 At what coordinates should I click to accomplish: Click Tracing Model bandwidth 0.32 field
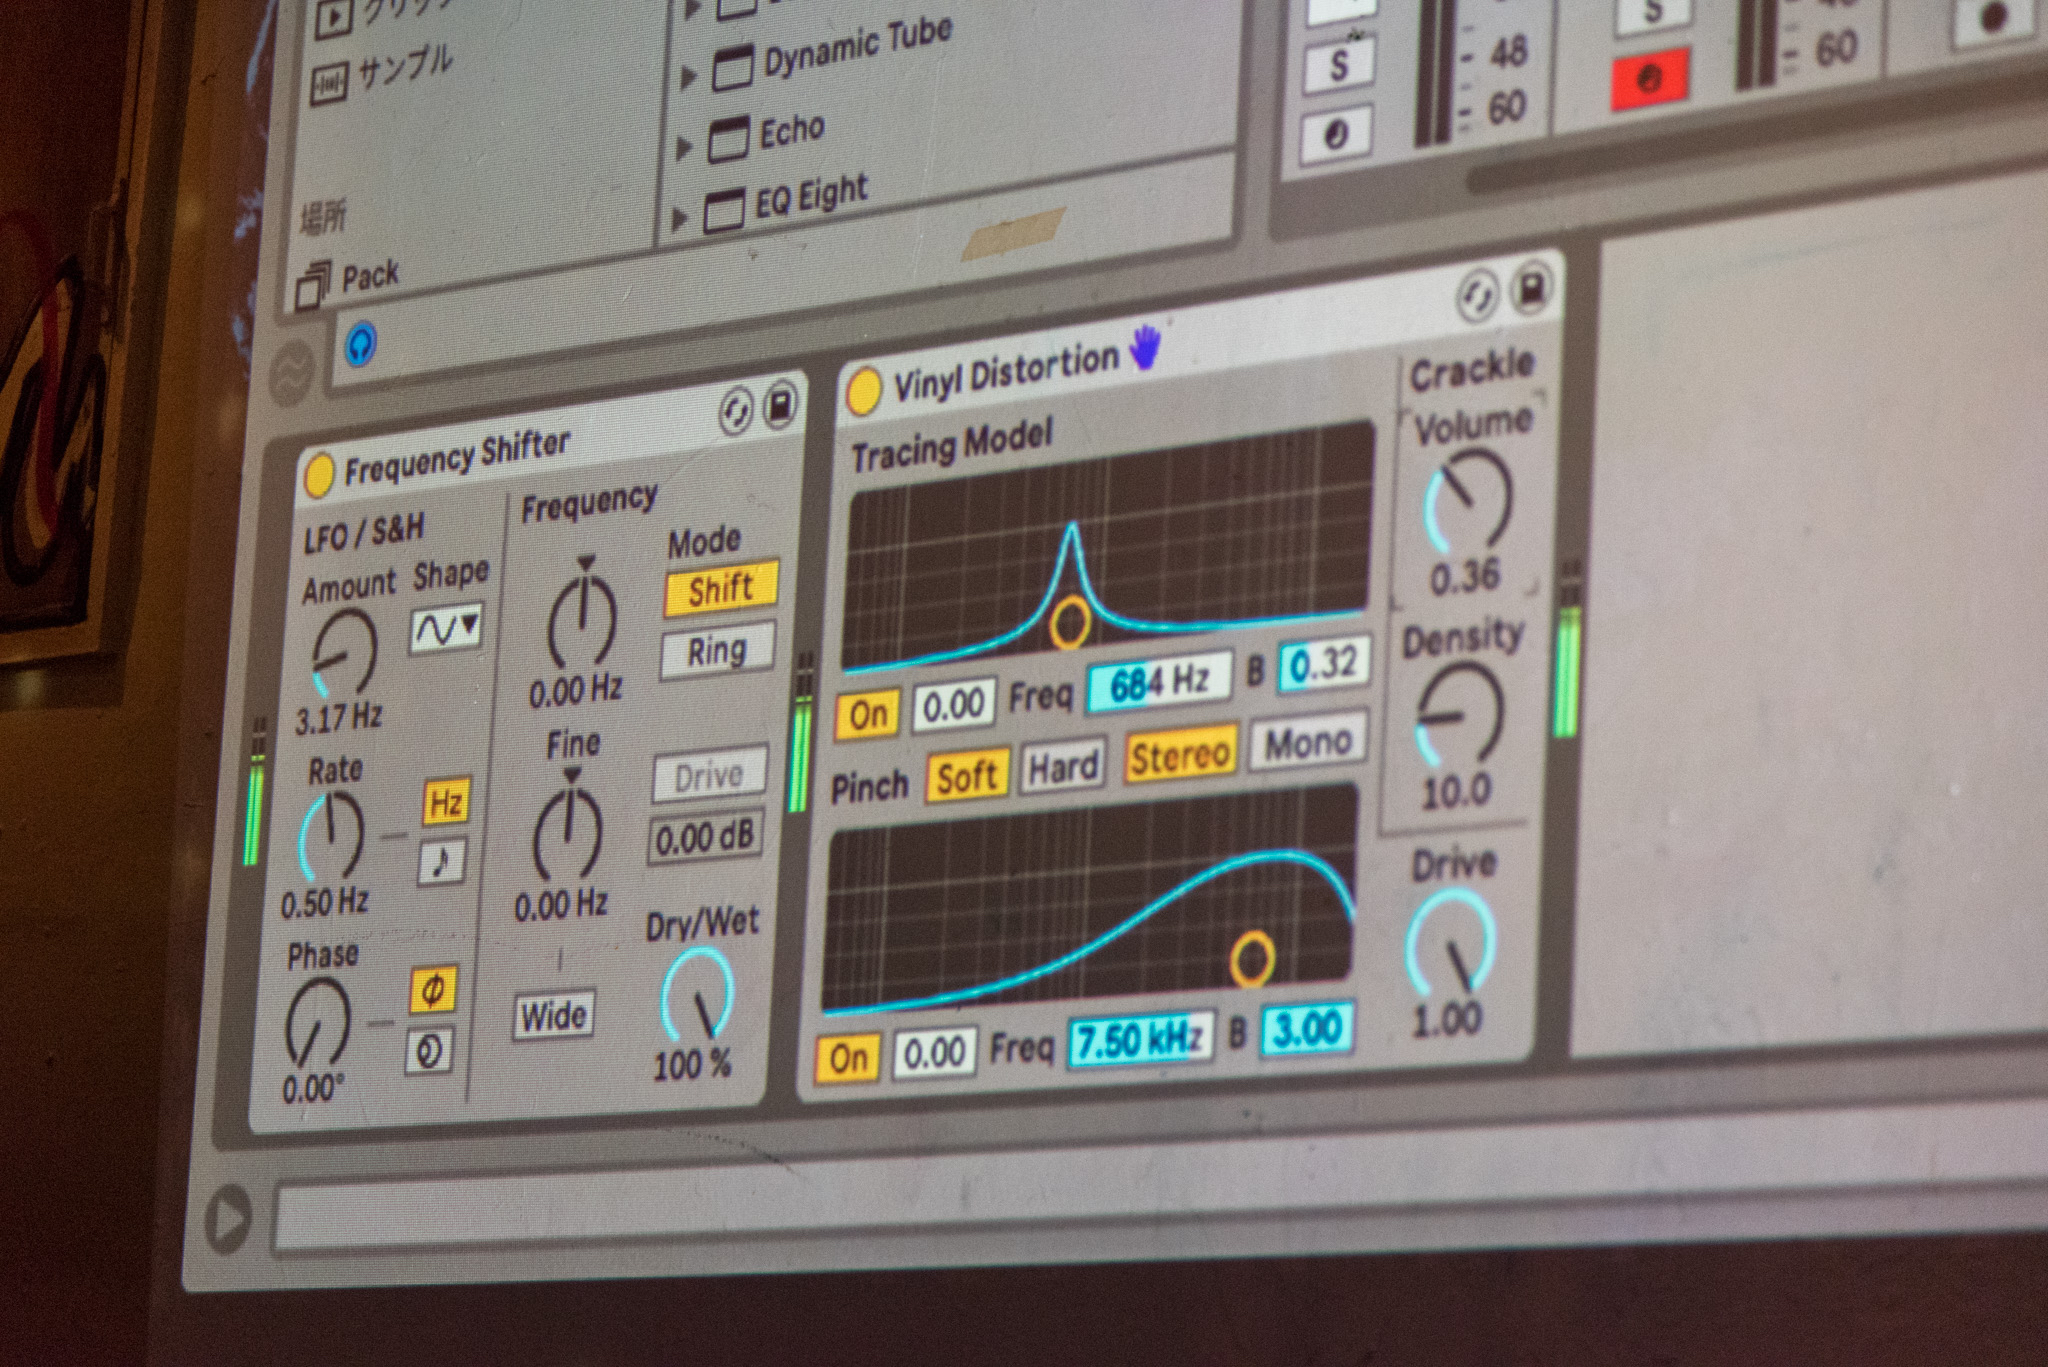1322,665
